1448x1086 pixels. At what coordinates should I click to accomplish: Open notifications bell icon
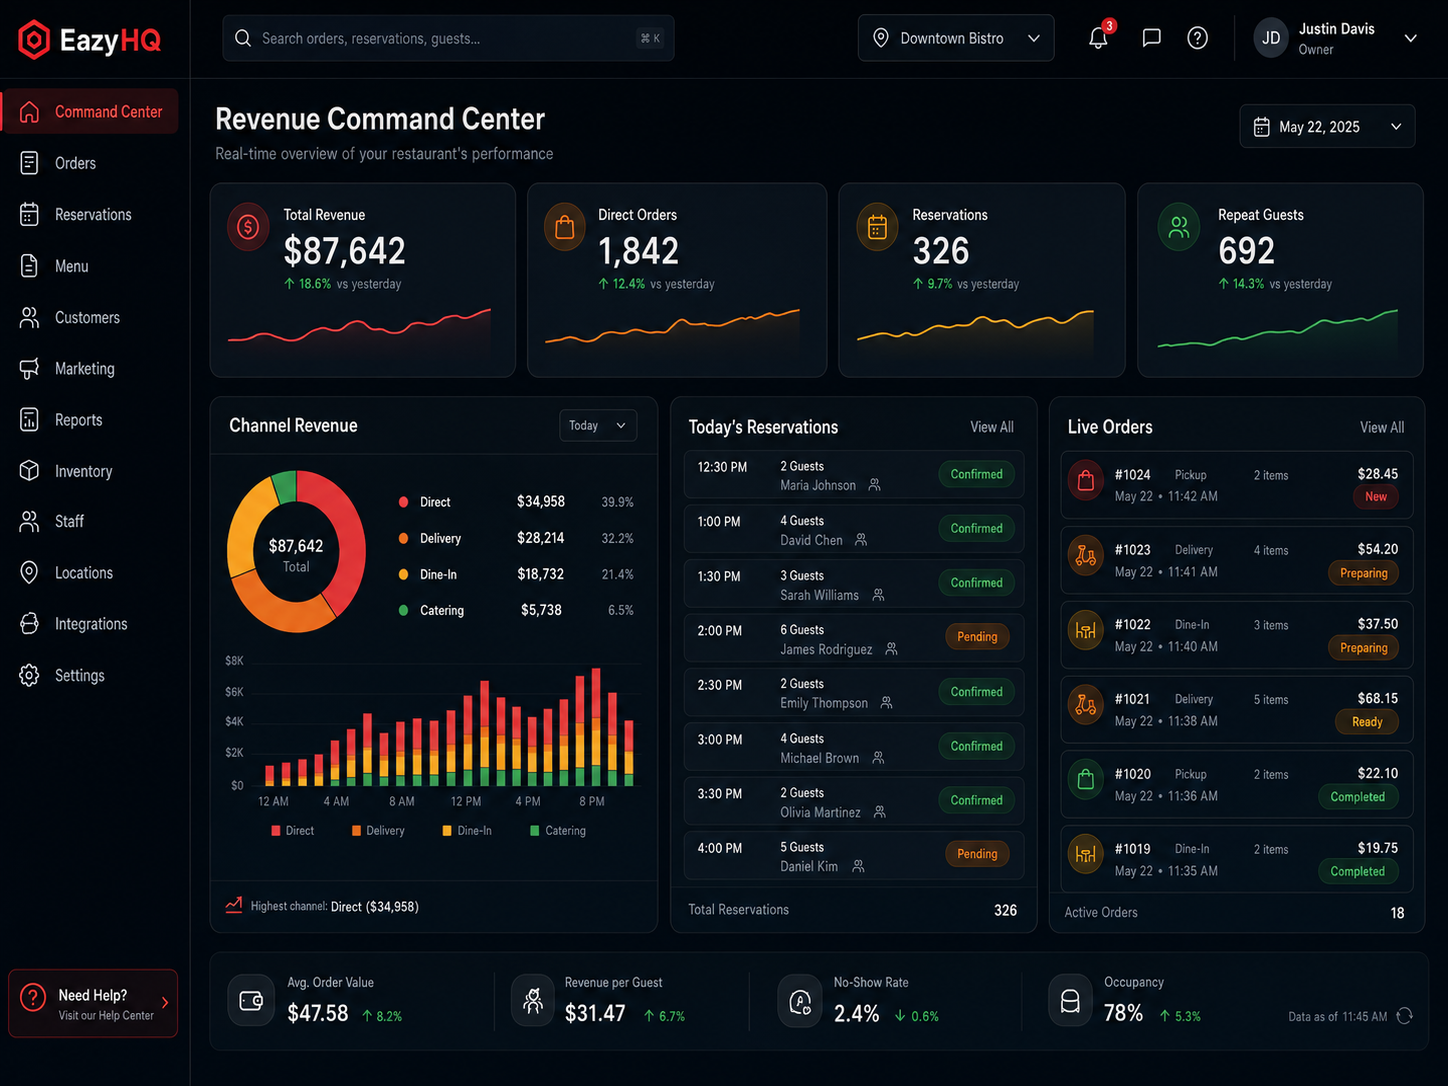pos(1098,38)
